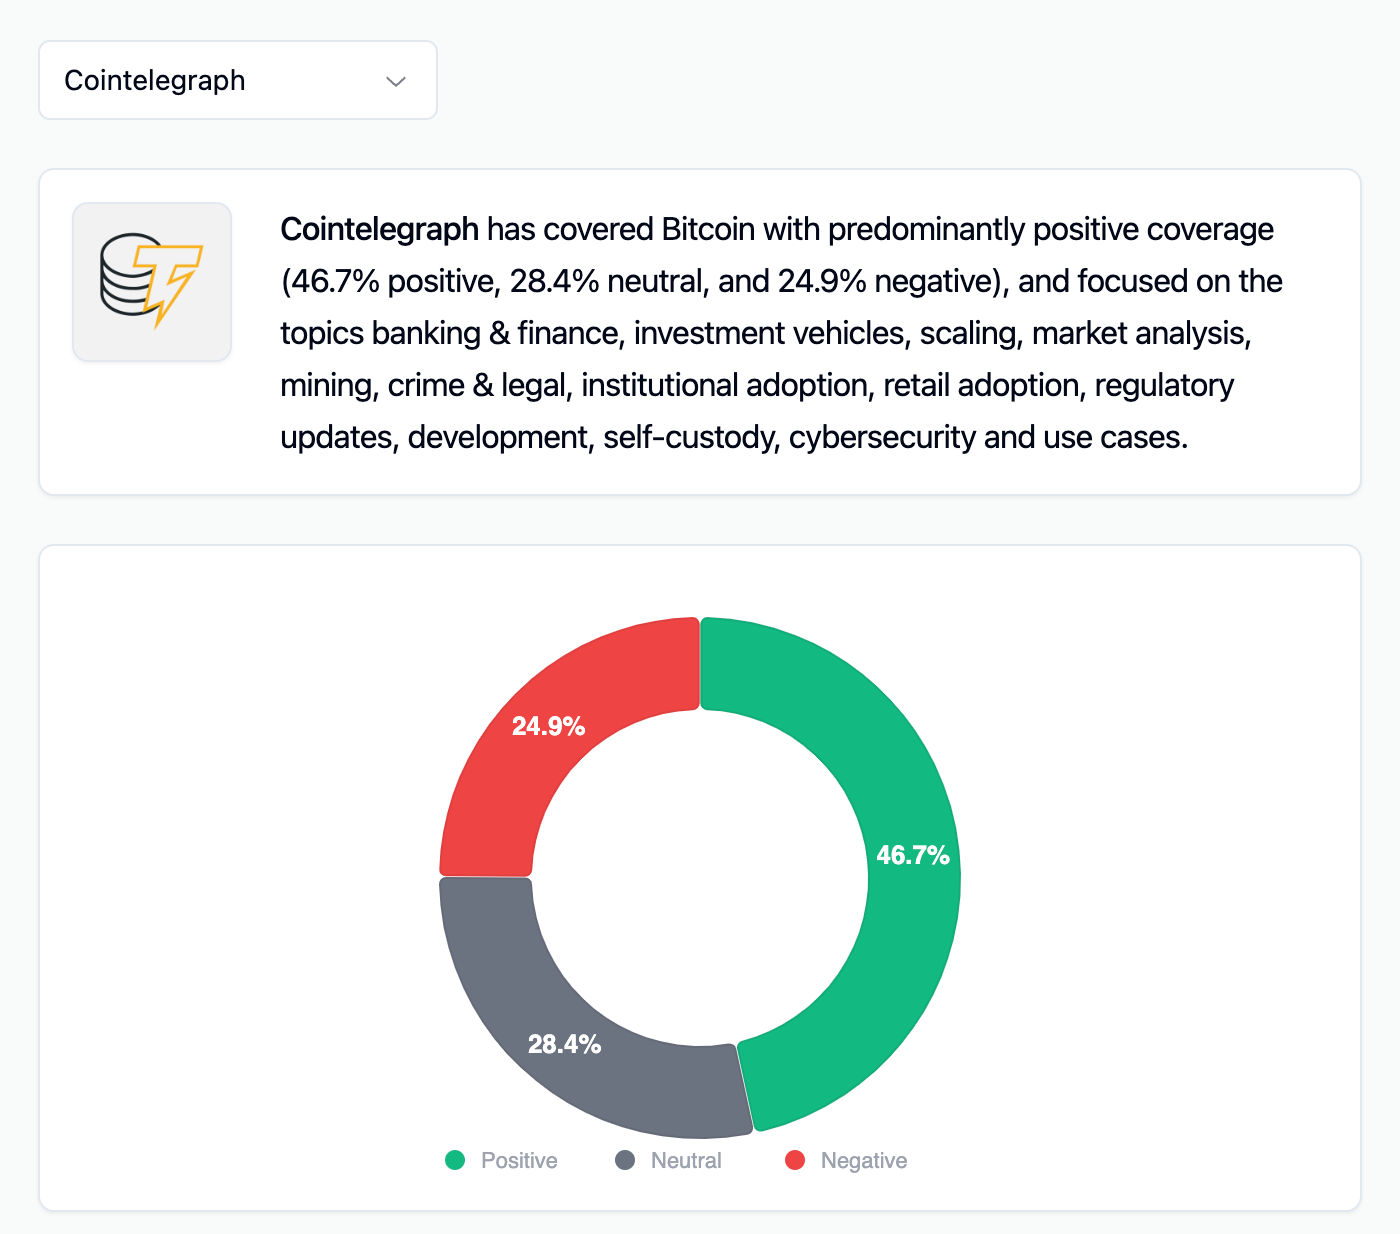Image resolution: width=1400 pixels, height=1234 pixels.
Task: Hide the Negative series via its legend label
Action: [x=864, y=1160]
